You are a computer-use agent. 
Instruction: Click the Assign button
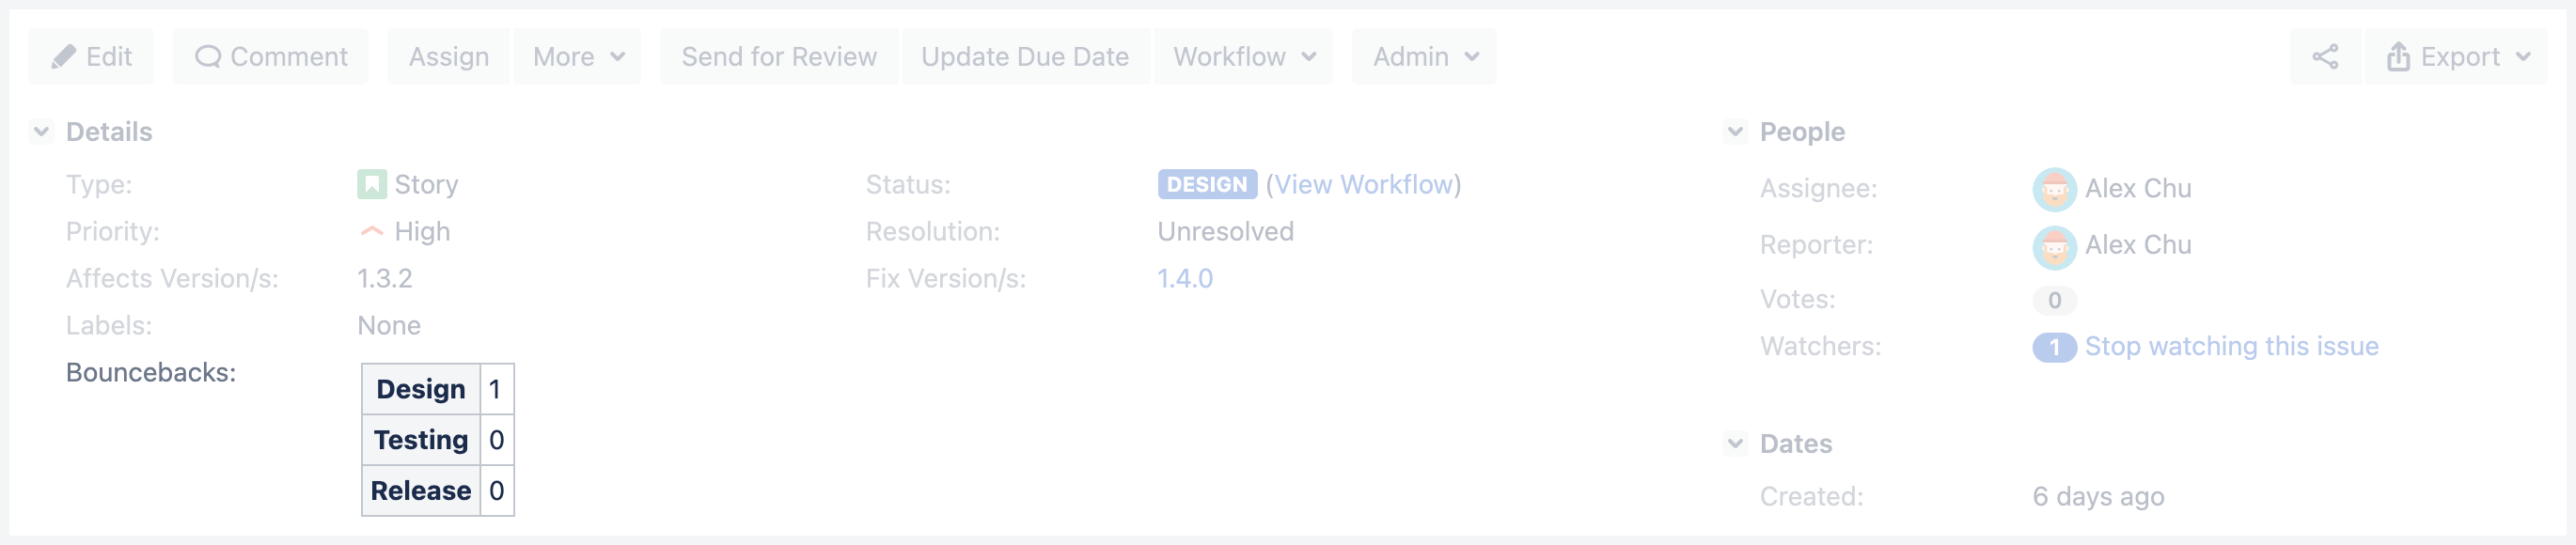(449, 57)
